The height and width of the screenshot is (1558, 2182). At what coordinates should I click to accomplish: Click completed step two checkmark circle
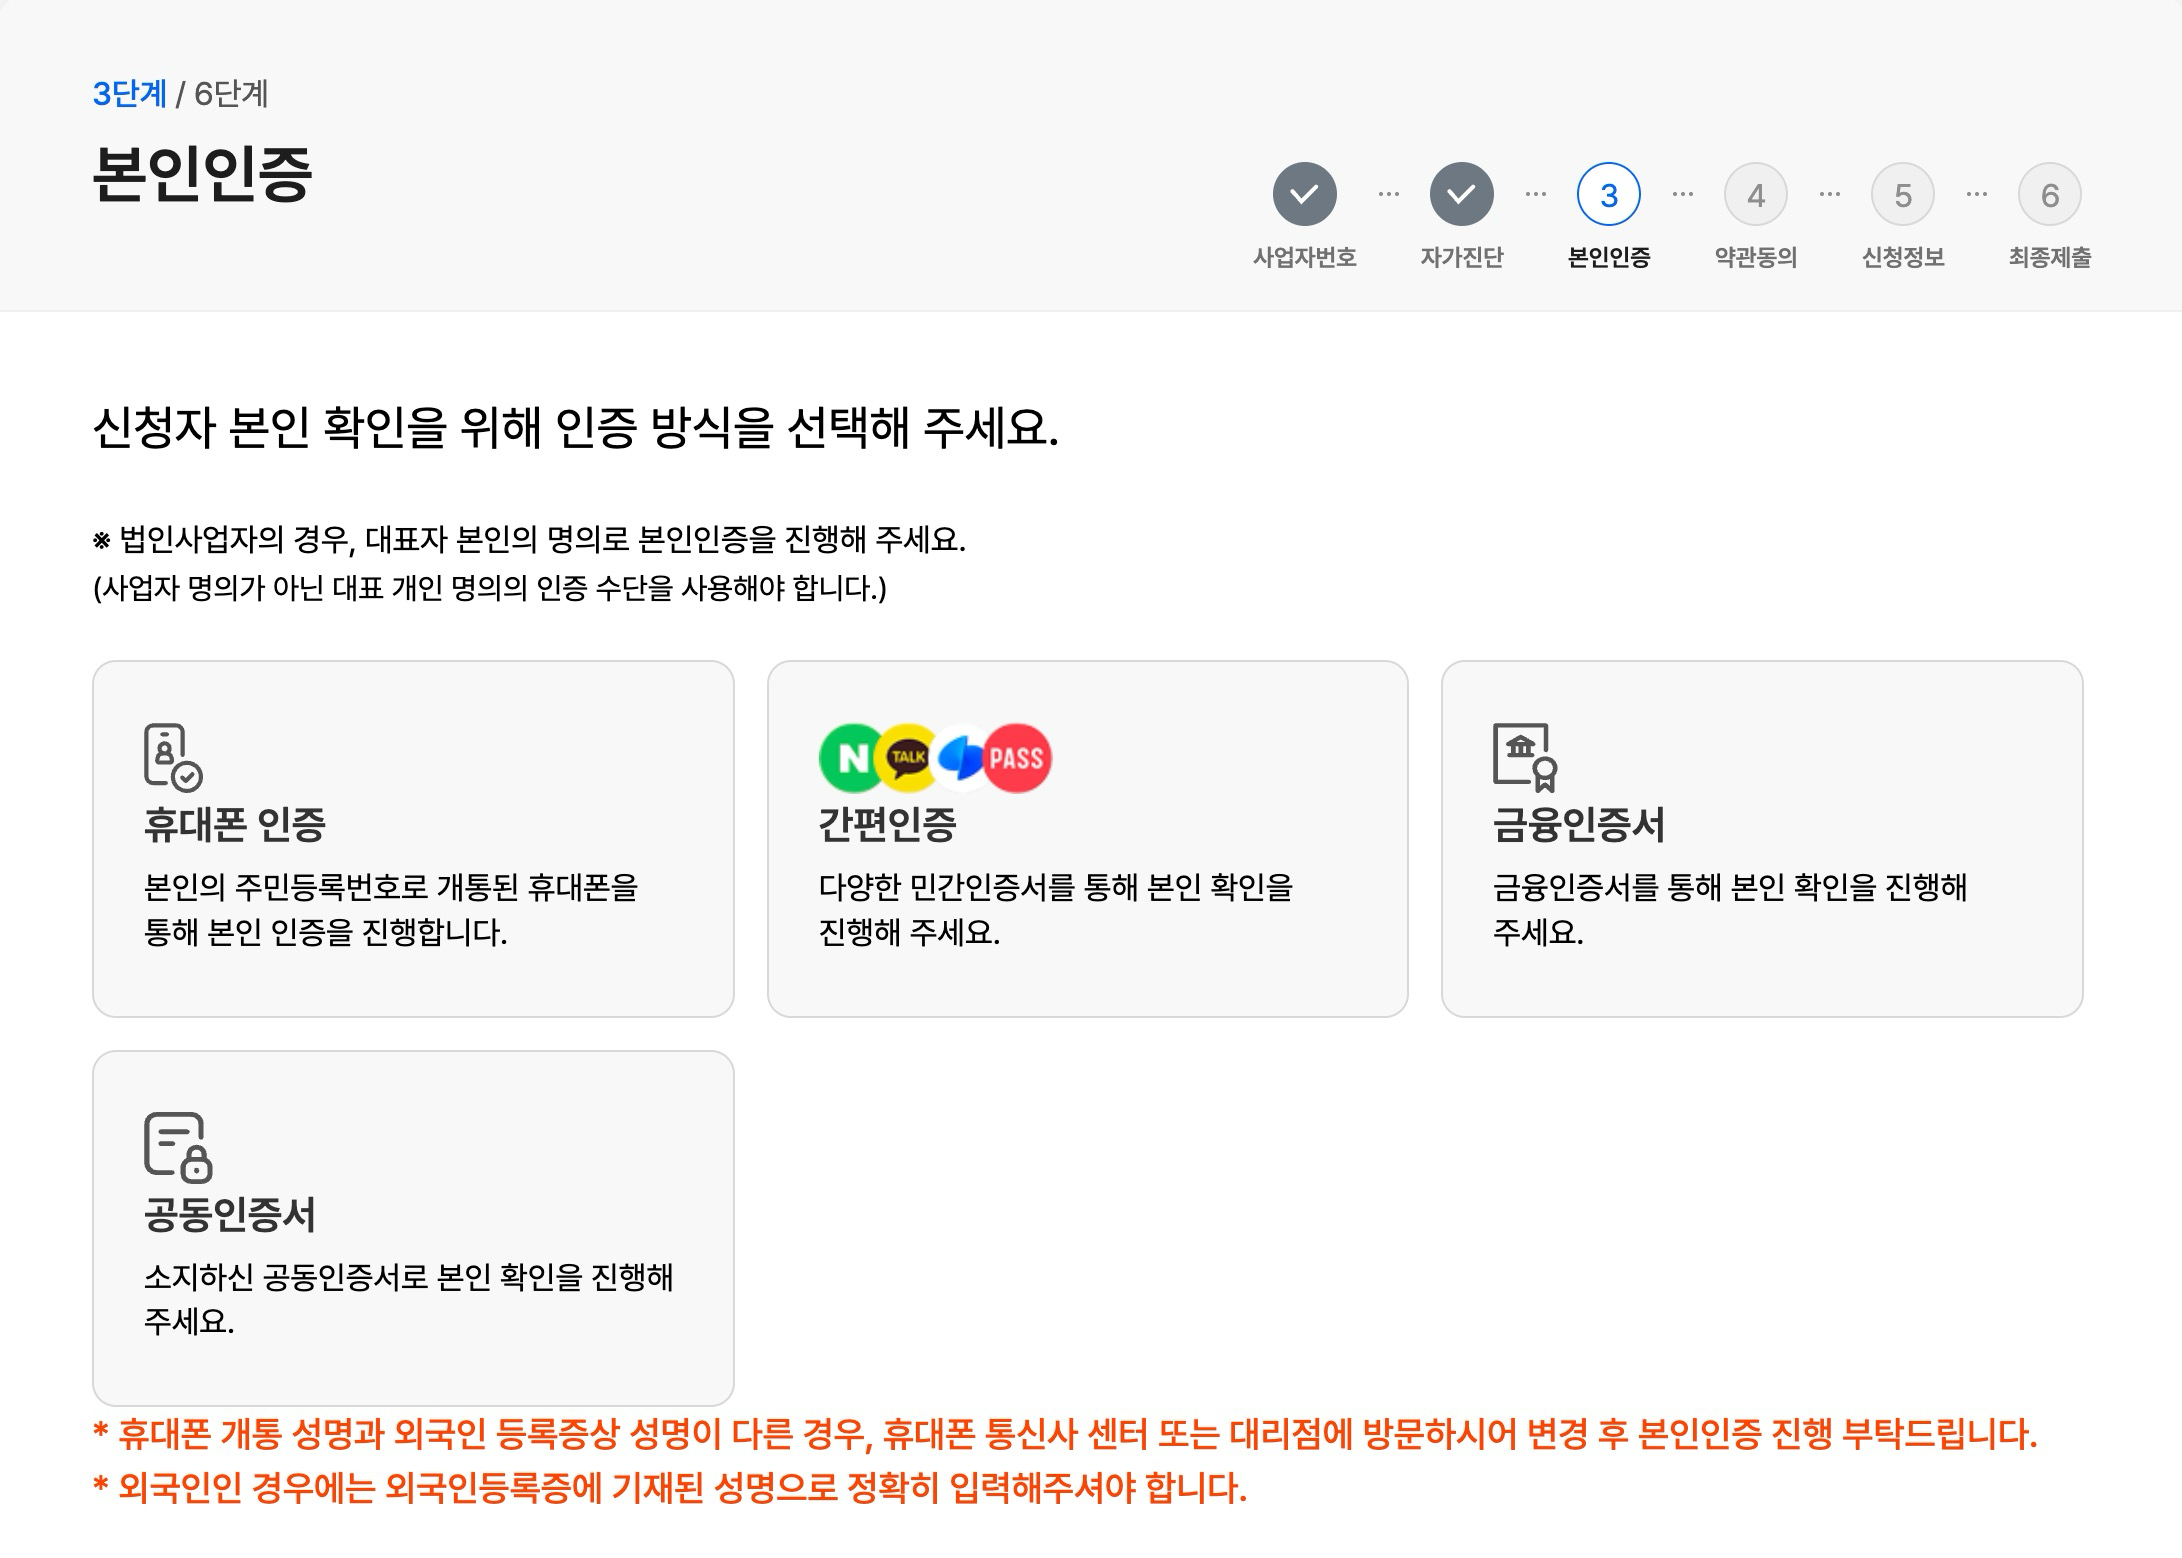[1461, 194]
